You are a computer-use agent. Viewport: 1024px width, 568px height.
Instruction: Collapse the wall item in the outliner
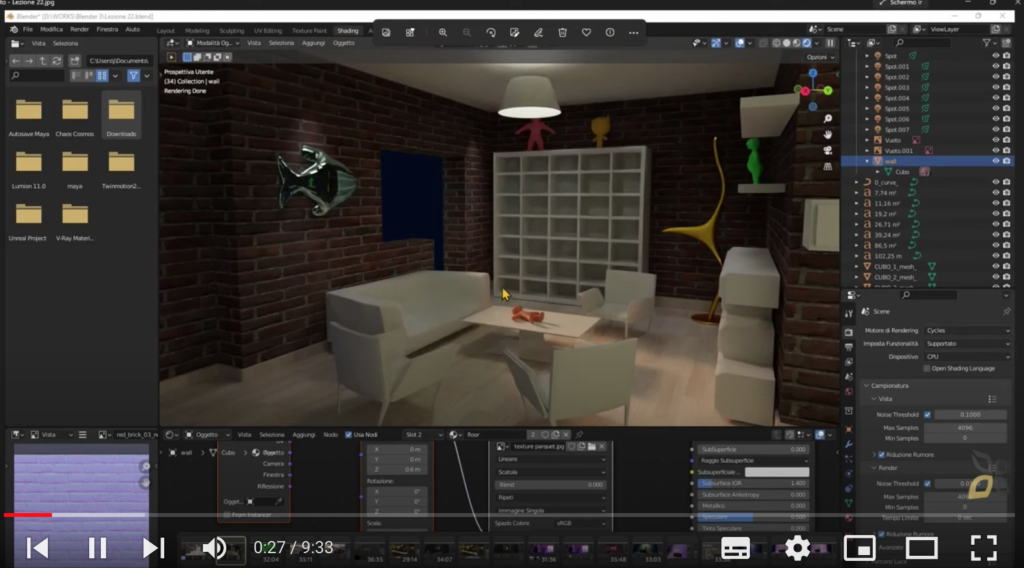867,161
